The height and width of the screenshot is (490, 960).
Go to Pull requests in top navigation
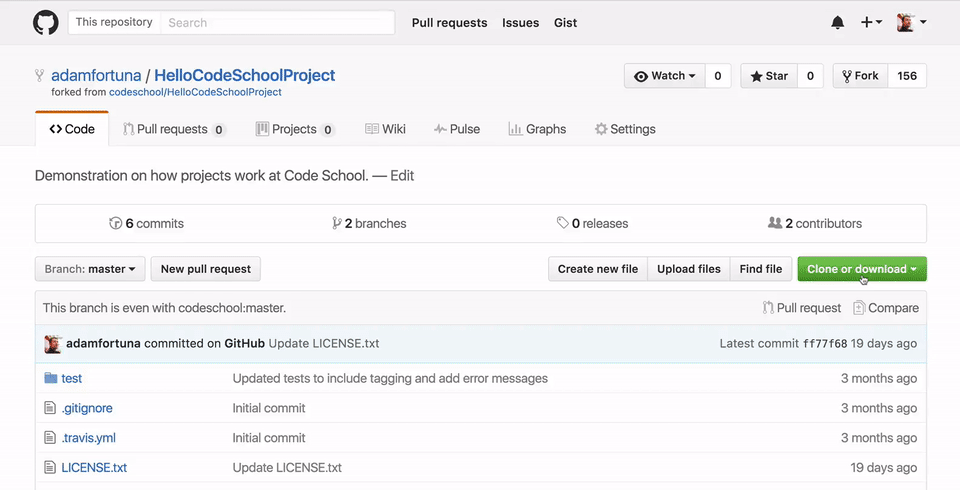point(449,23)
